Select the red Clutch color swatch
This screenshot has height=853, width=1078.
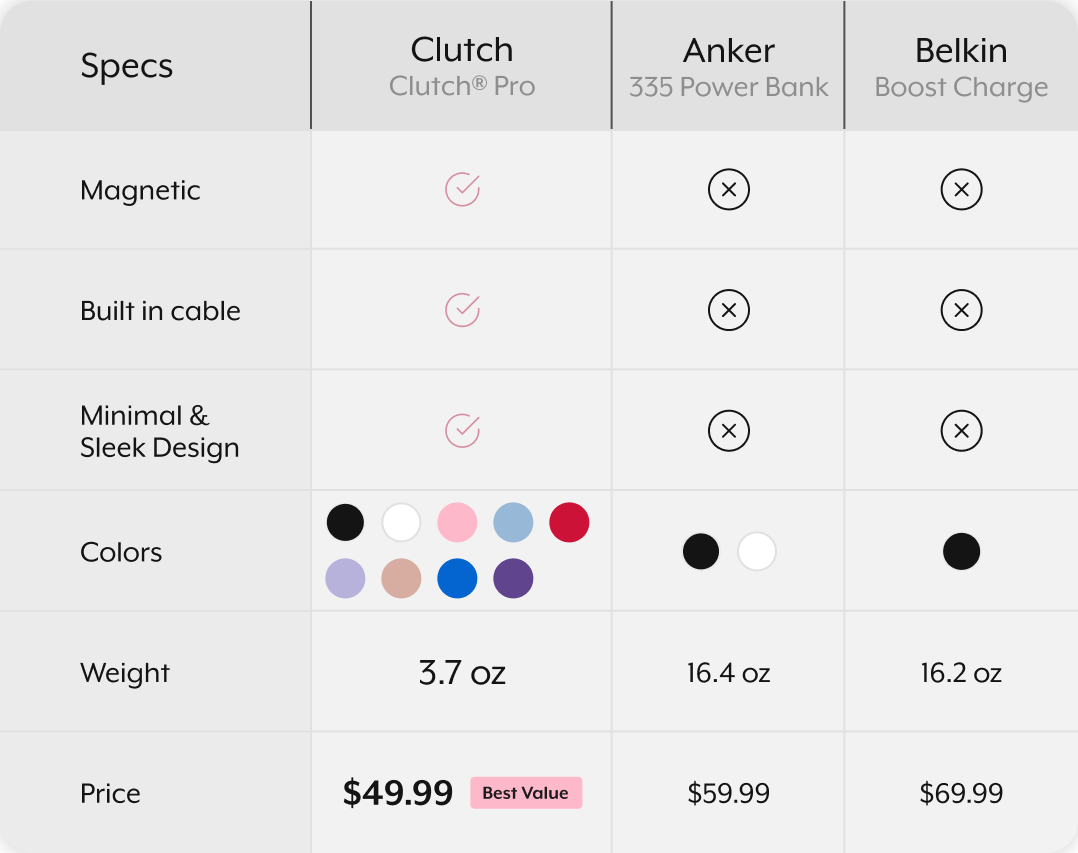click(x=569, y=522)
